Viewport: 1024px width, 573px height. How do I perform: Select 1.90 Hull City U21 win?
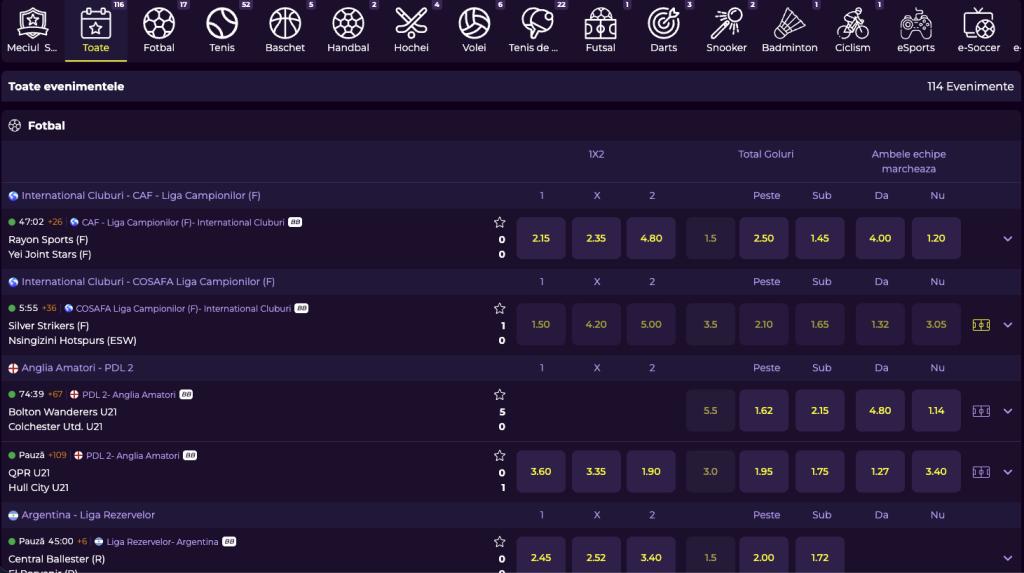click(651, 472)
